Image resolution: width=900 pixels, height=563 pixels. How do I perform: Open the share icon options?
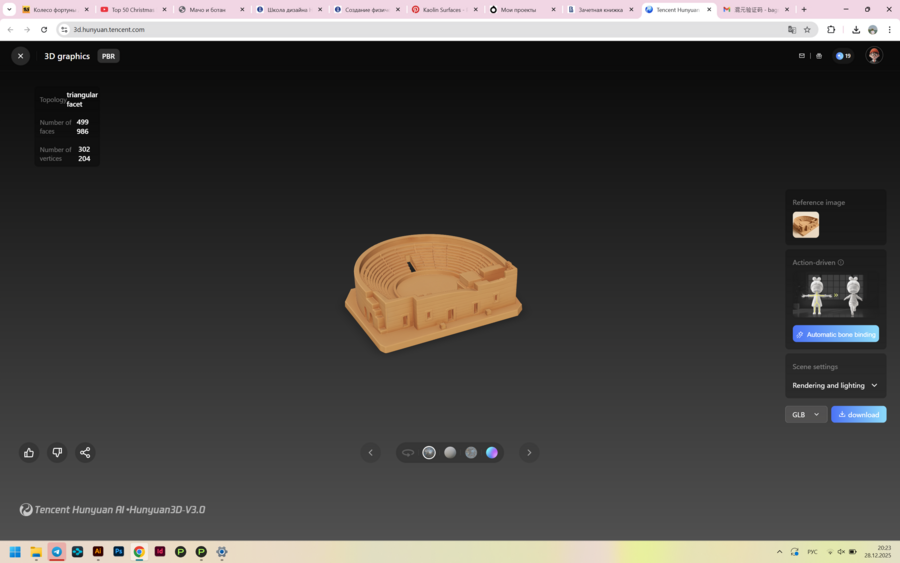pyautogui.click(x=85, y=452)
